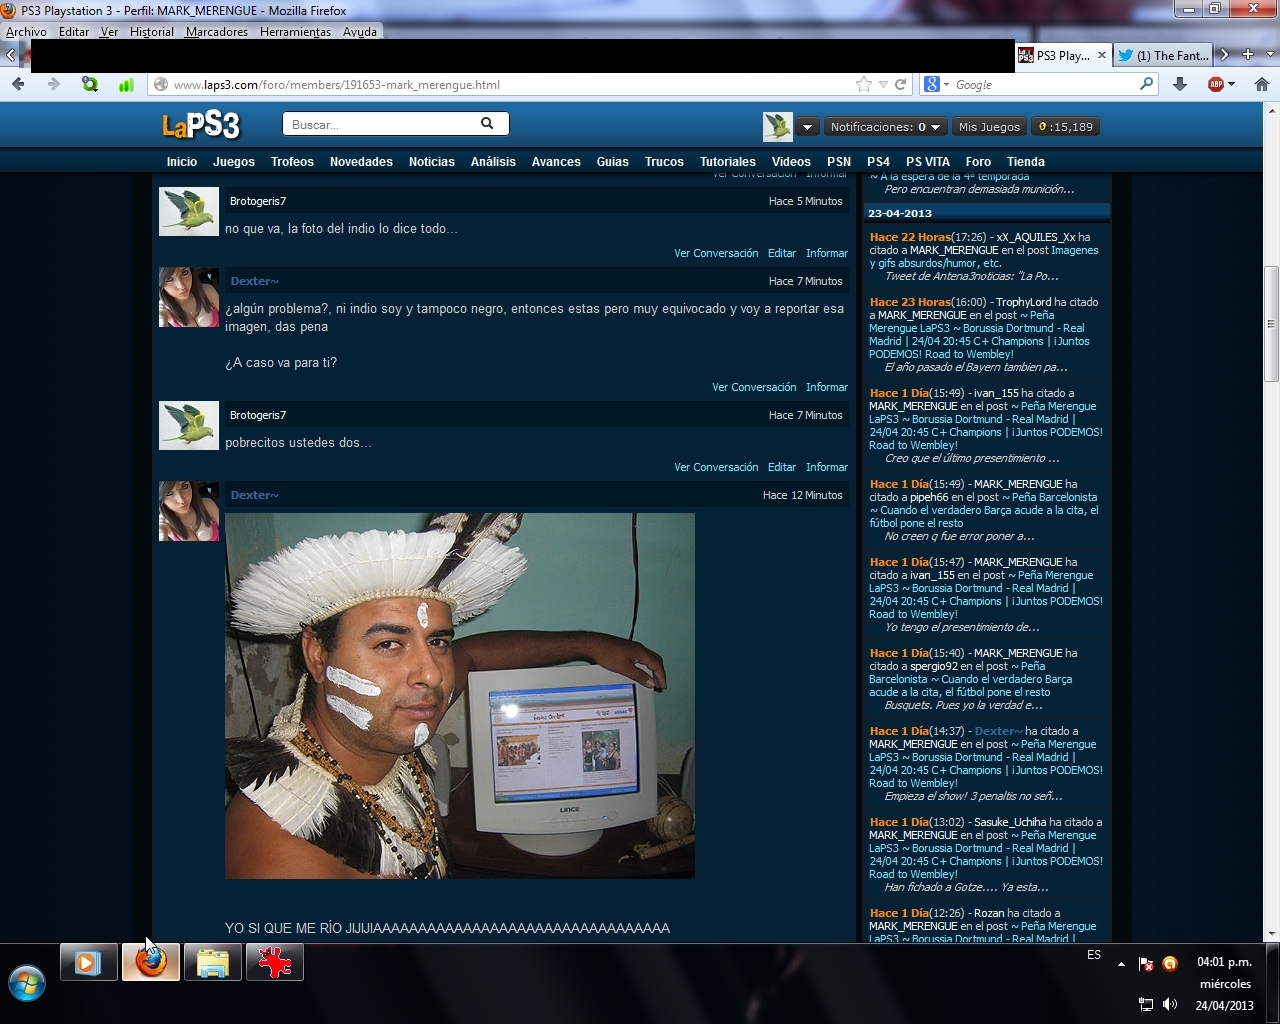Open TrophyLord link in activity sidebar

[1023, 302]
